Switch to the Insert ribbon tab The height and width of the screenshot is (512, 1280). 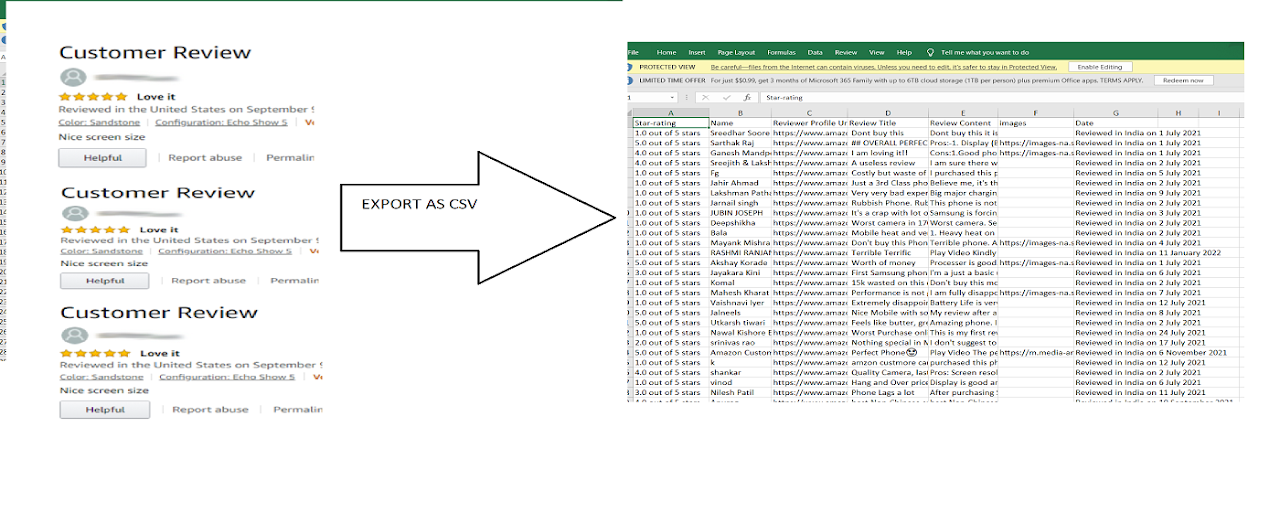pos(697,52)
